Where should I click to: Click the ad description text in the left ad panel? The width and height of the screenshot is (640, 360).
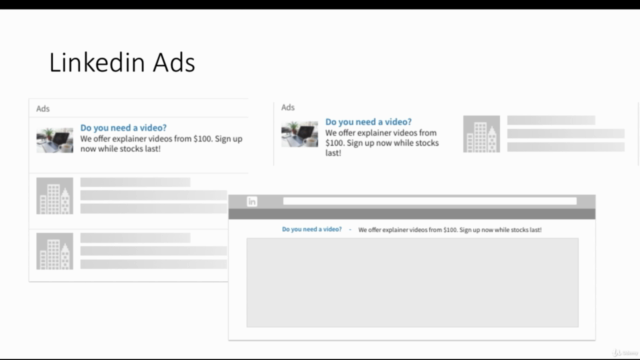pos(161,144)
